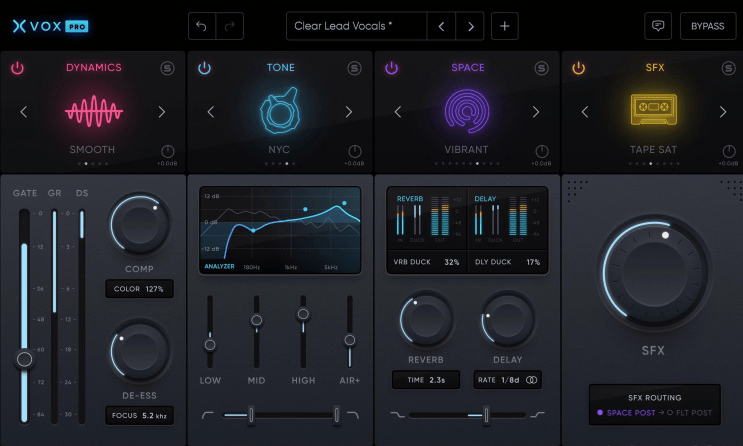Solo the Dynamics module

pos(167,68)
